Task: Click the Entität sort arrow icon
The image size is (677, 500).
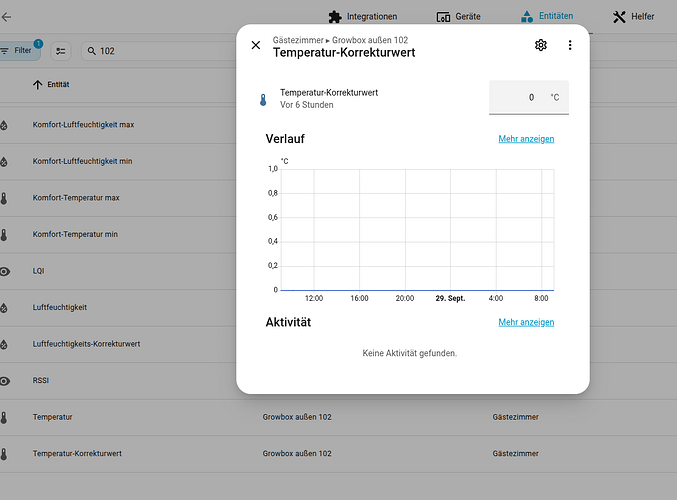Action: (38, 85)
